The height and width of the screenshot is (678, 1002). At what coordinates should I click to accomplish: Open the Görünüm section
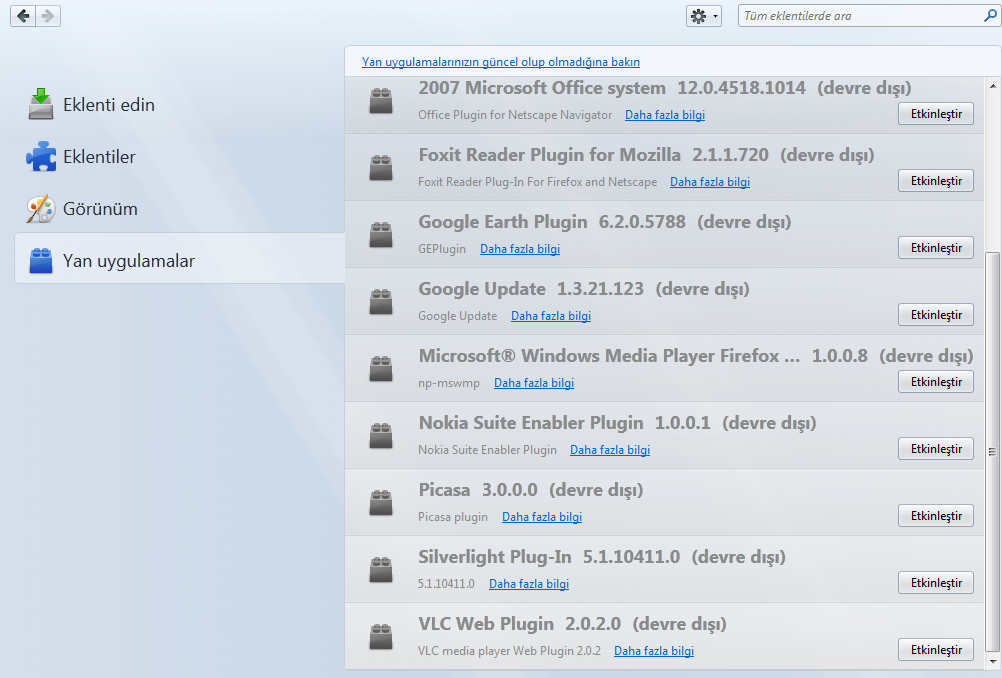(180, 209)
